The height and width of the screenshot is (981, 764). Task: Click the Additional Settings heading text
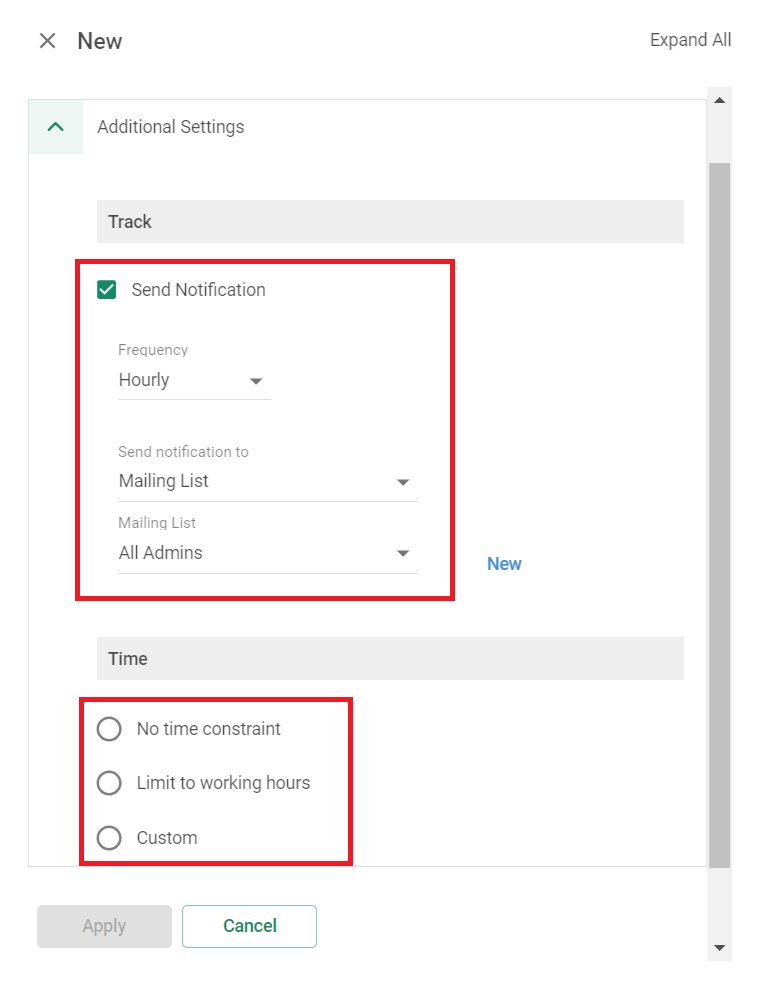click(171, 127)
